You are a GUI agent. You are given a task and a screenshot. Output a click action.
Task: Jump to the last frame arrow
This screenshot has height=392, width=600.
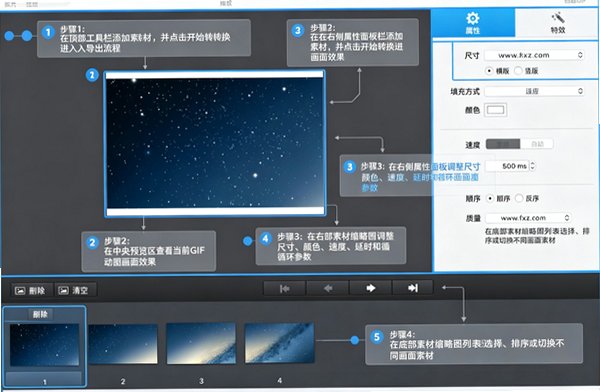(412, 288)
